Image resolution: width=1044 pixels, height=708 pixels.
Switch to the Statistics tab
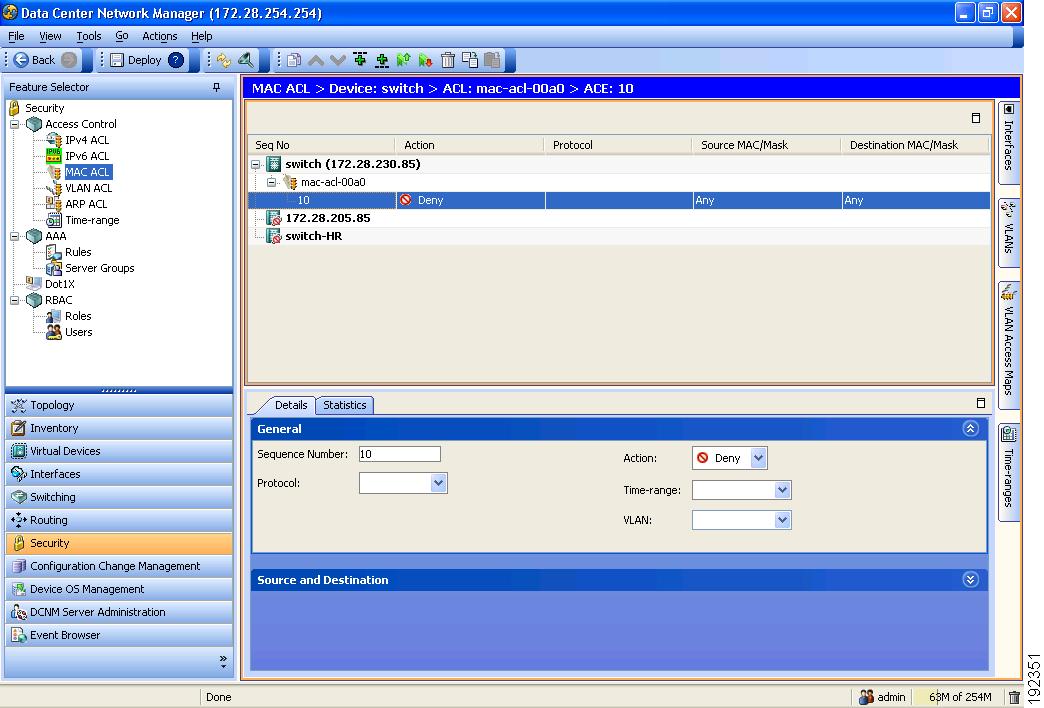pos(344,405)
